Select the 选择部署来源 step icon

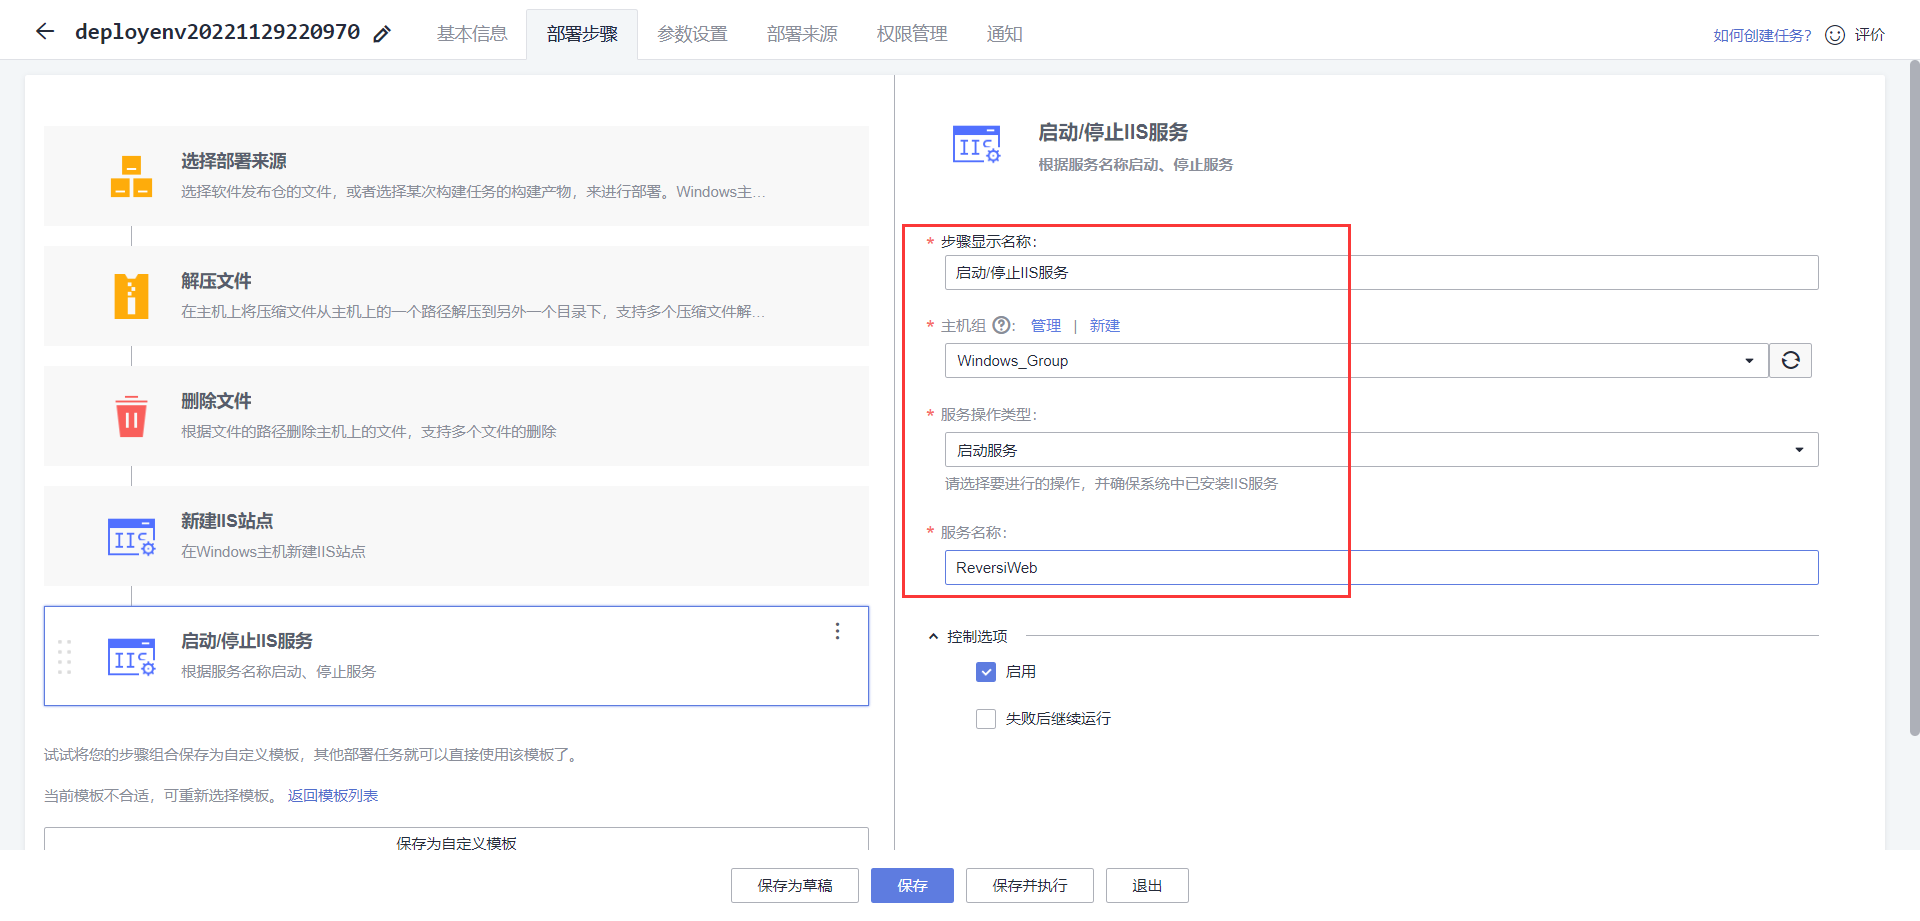131,175
